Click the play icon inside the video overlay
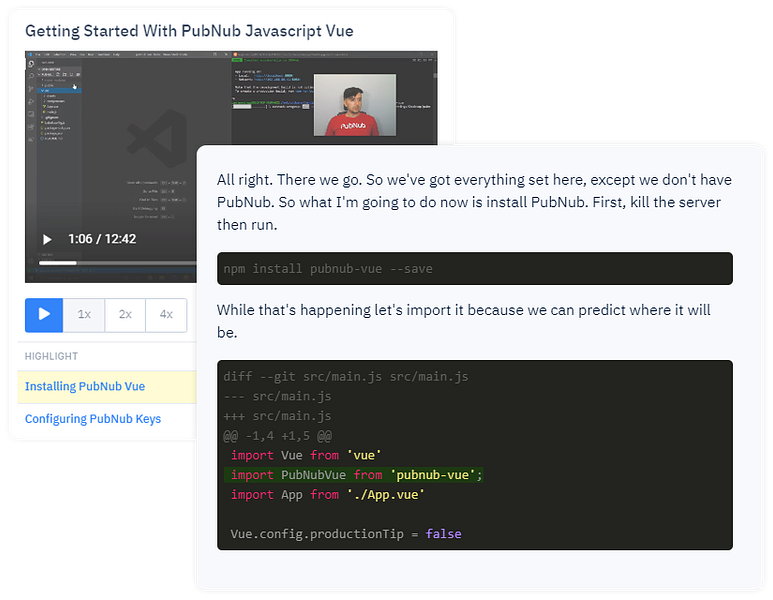The width and height of the screenshot is (773, 600). tap(47, 240)
